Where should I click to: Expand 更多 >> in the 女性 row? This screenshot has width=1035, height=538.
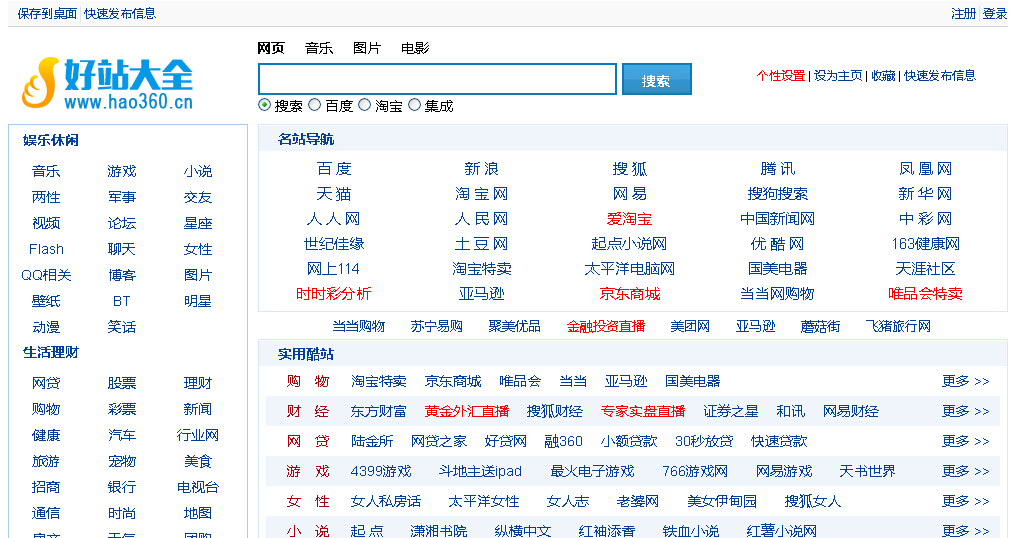(966, 501)
